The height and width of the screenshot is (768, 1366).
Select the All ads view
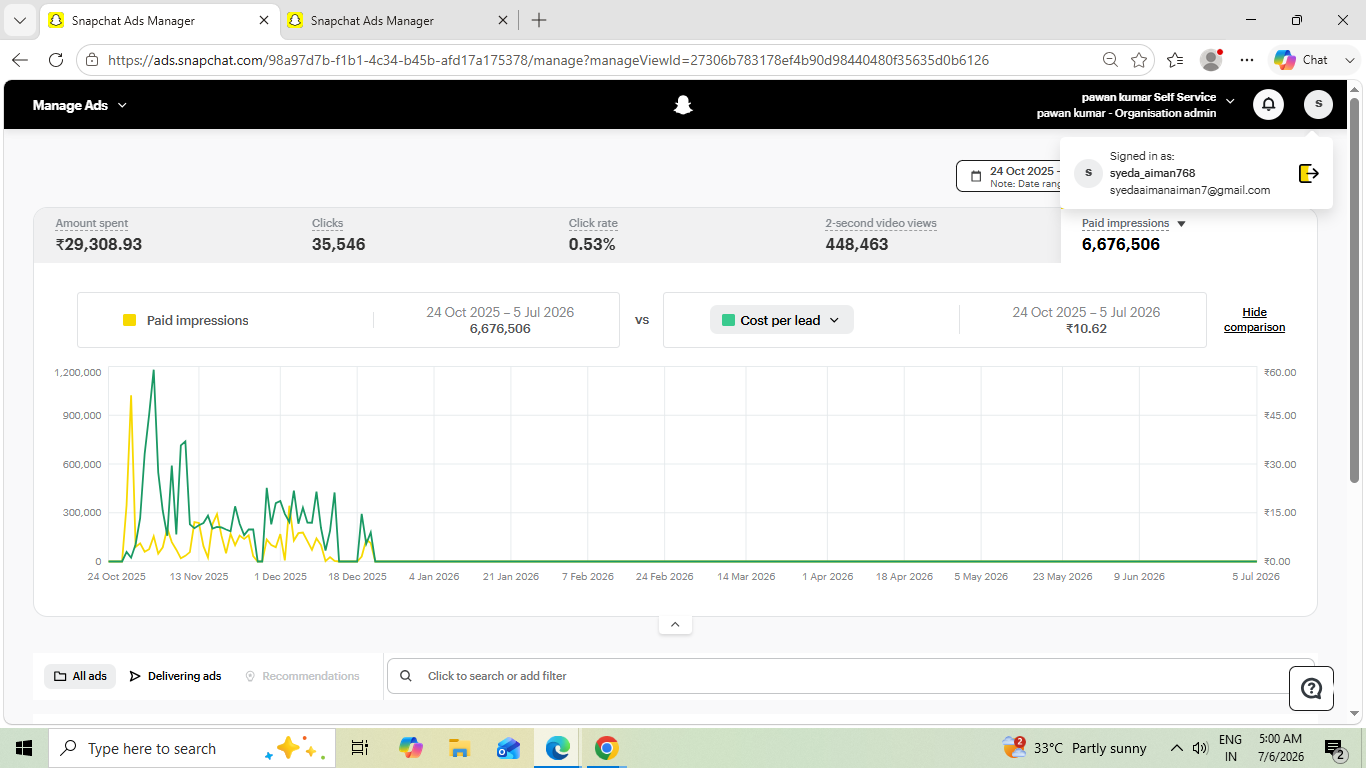pyautogui.click(x=80, y=676)
